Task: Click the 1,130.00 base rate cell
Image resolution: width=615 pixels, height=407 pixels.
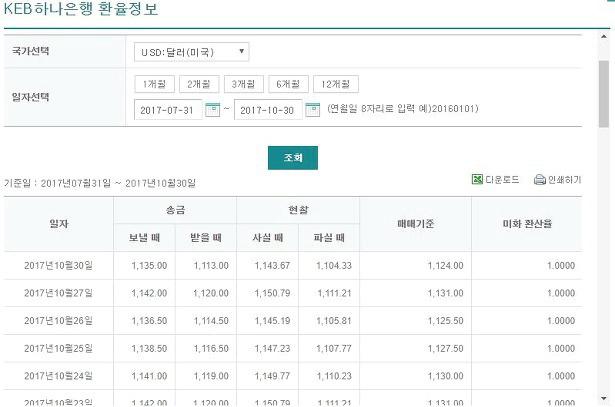Action: pos(416,376)
